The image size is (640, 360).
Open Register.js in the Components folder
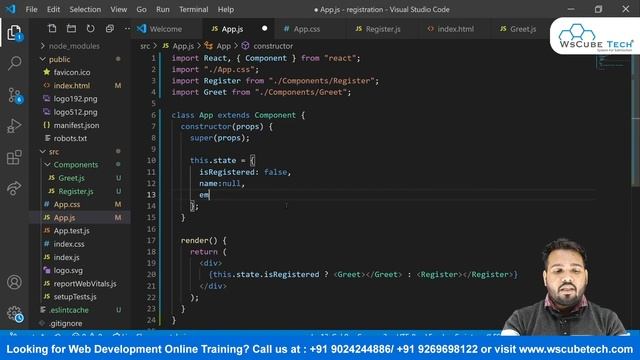(76, 191)
